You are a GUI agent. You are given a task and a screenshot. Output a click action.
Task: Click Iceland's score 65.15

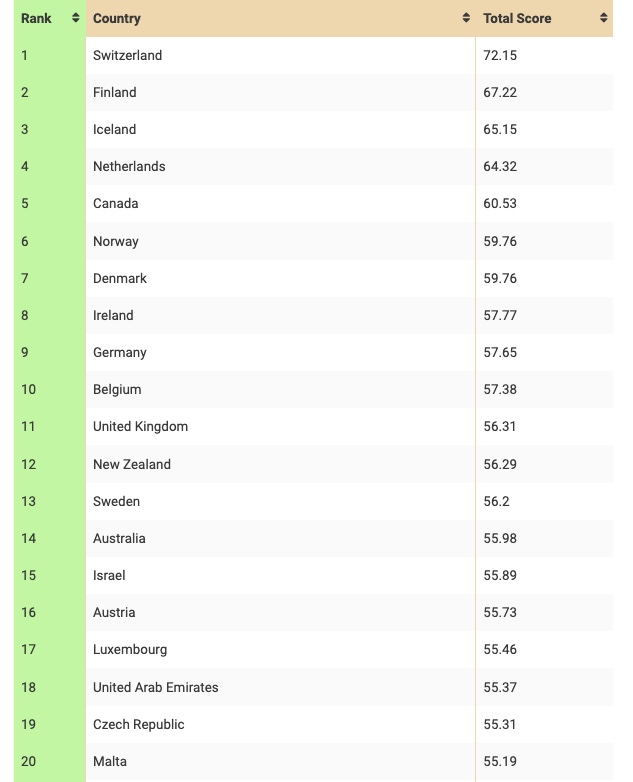pyautogui.click(x=500, y=130)
